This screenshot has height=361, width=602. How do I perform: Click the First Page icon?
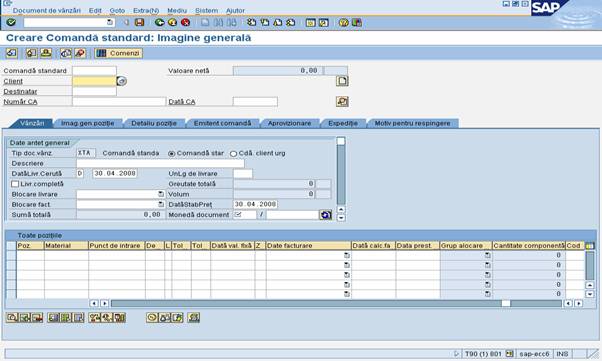[x=251, y=22]
